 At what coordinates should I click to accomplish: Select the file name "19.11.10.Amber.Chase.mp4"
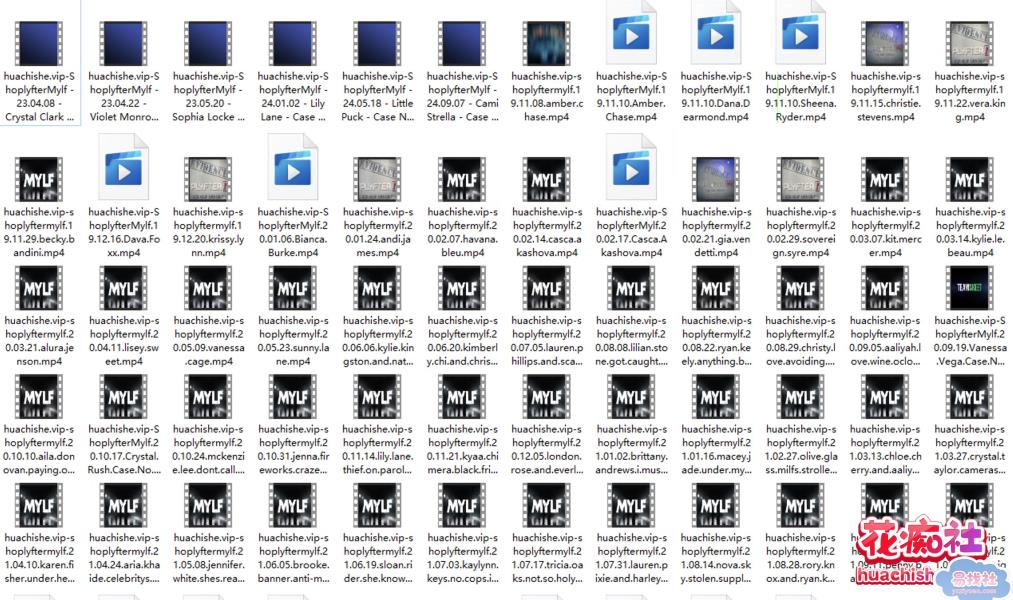coord(631,96)
